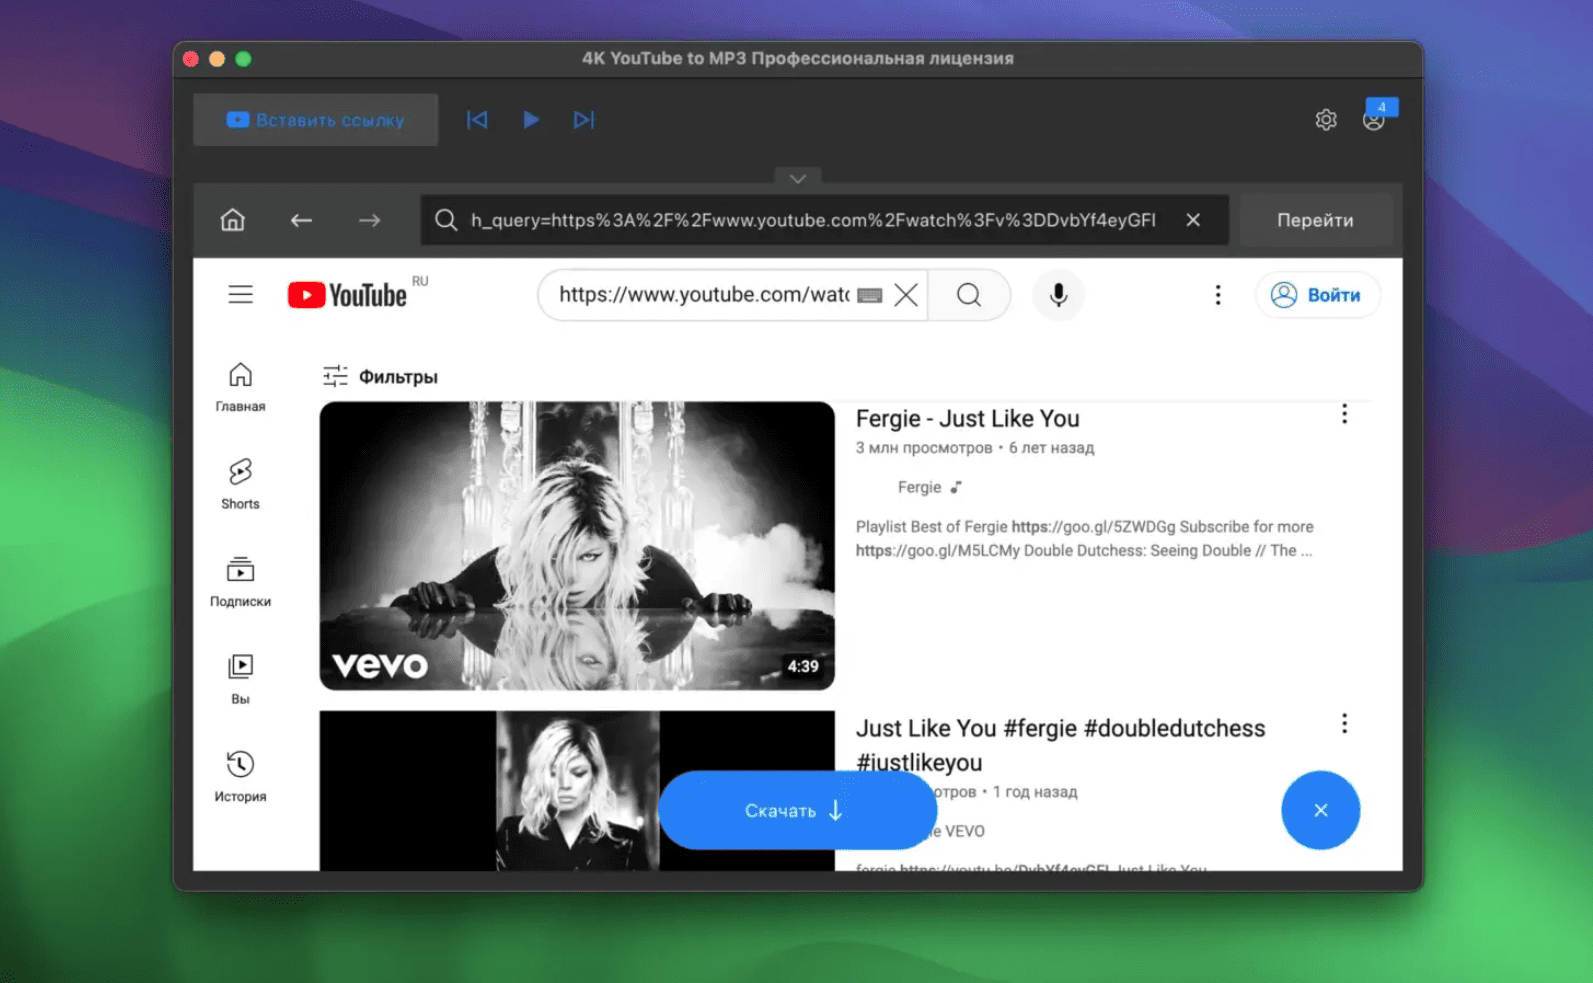The image size is (1593, 983).
Task: Skip to next track
Action: coord(584,120)
